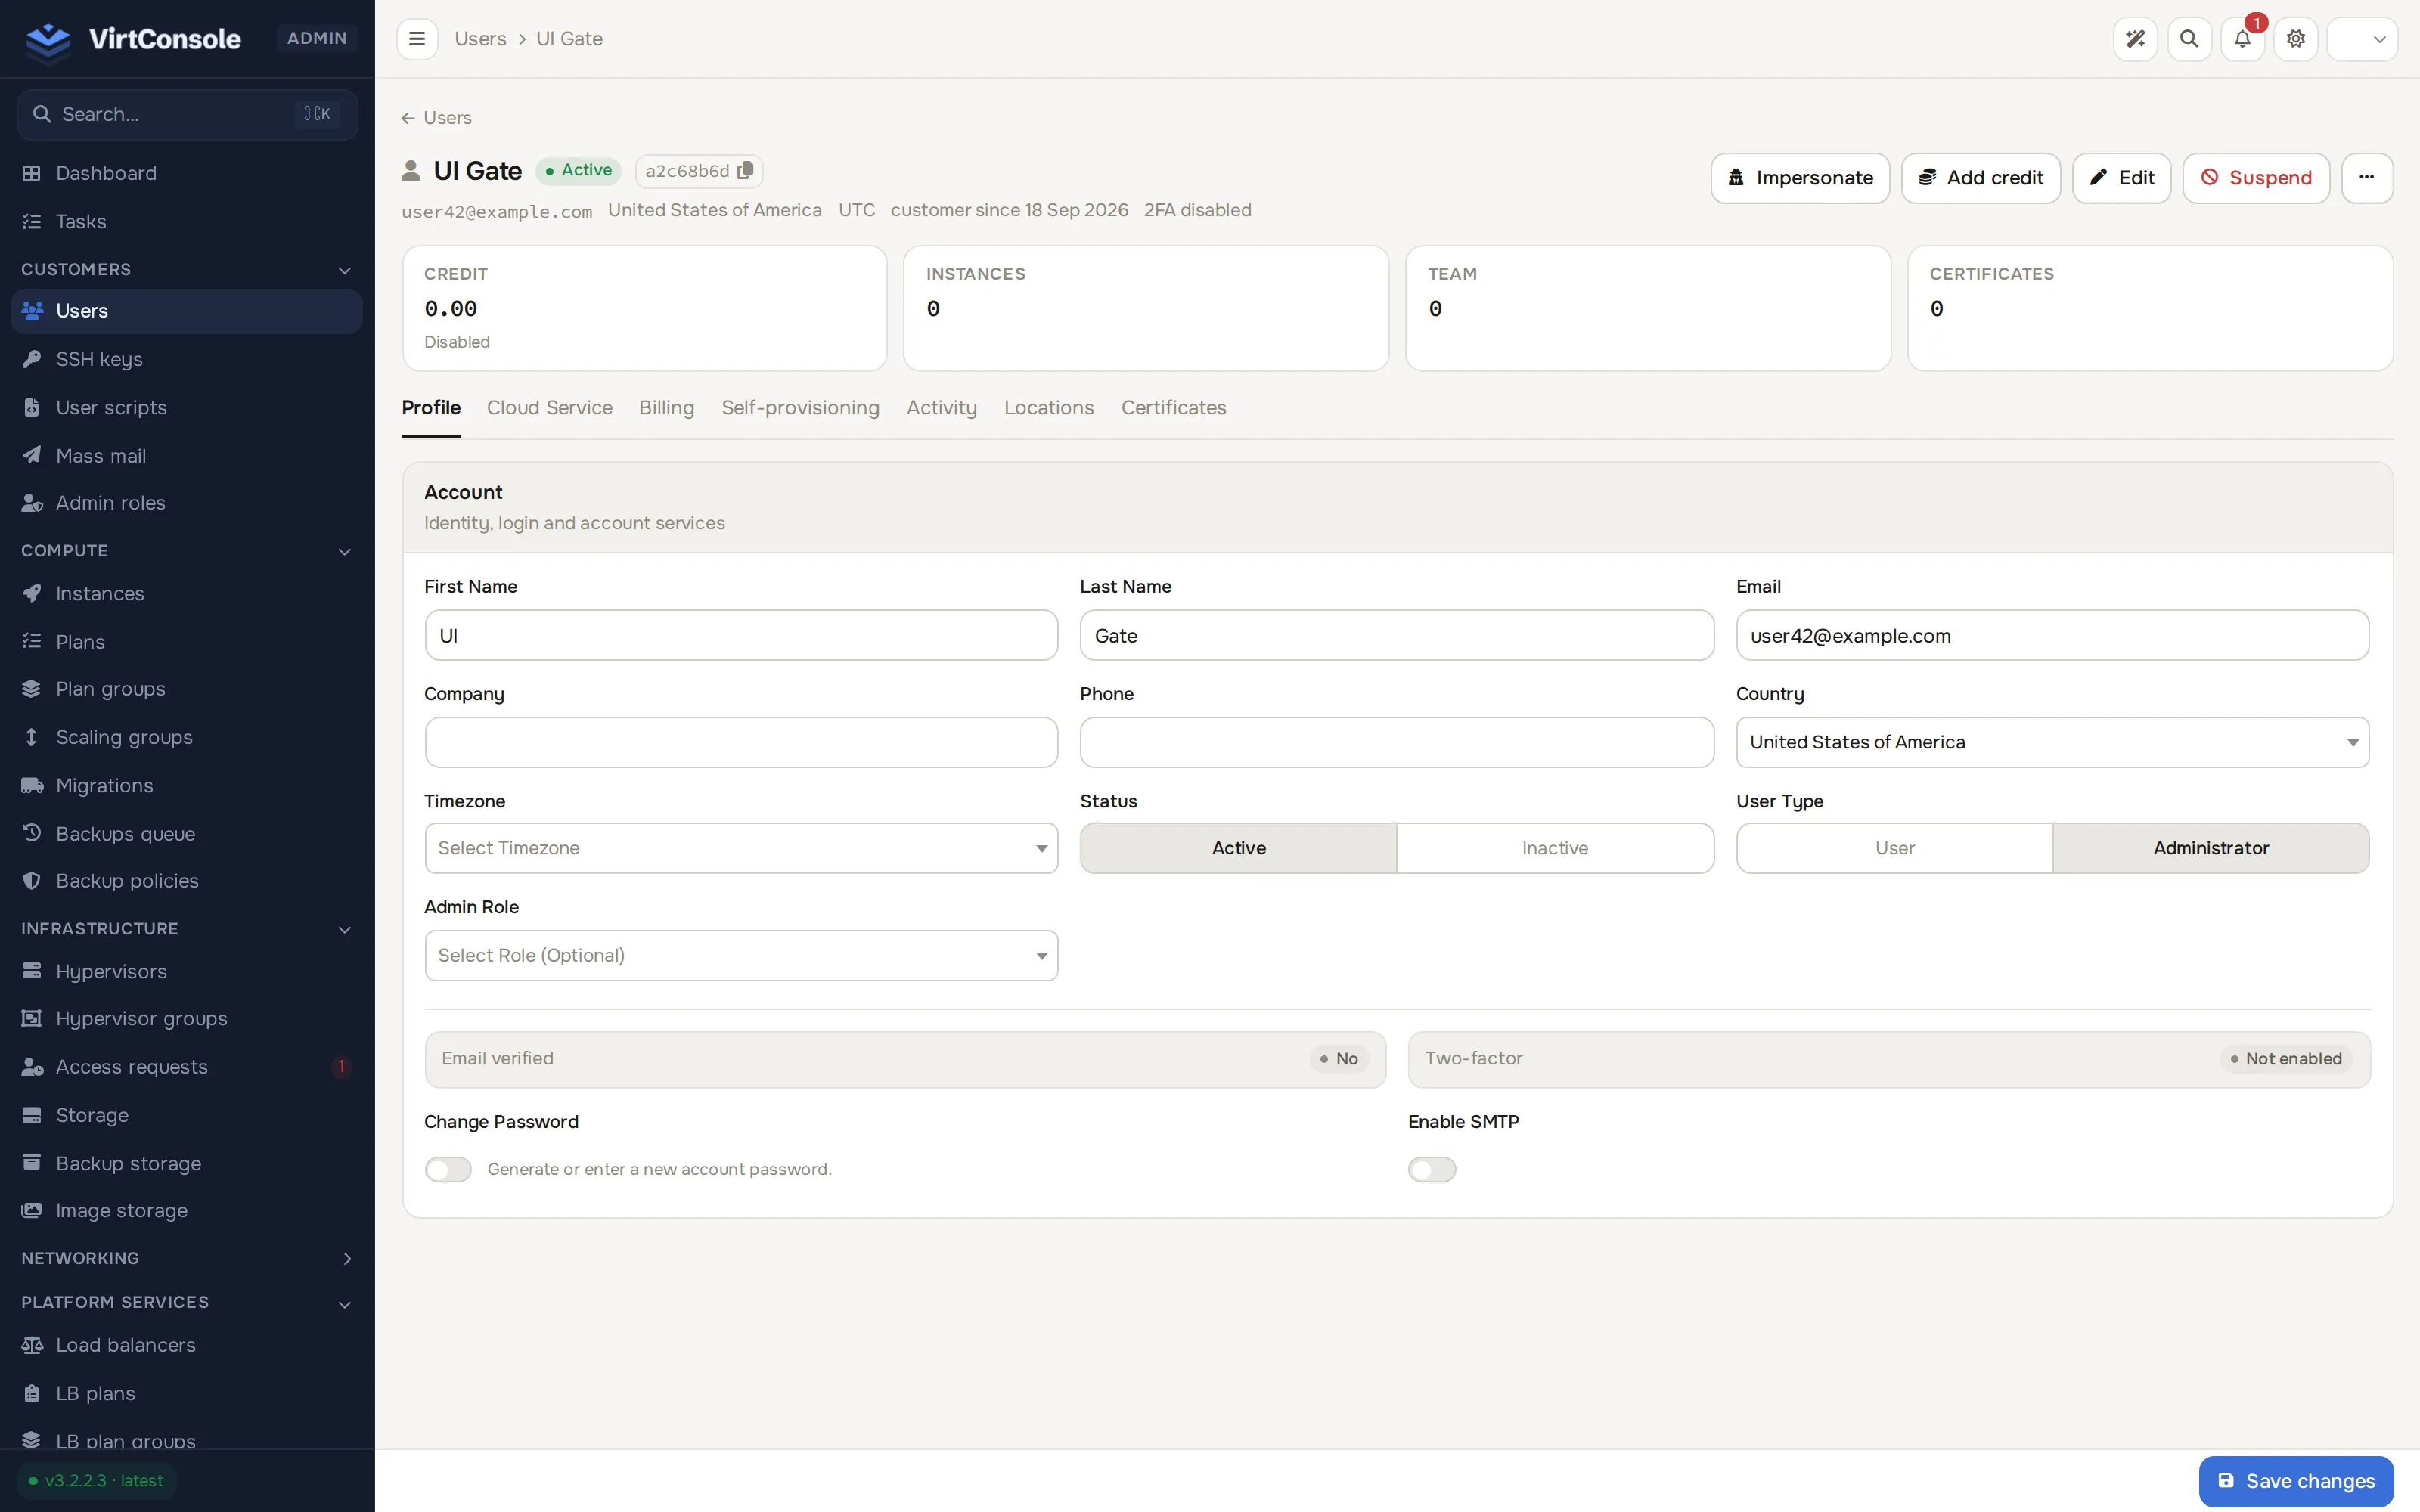Switch to the Cloud Service tab

point(550,408)
